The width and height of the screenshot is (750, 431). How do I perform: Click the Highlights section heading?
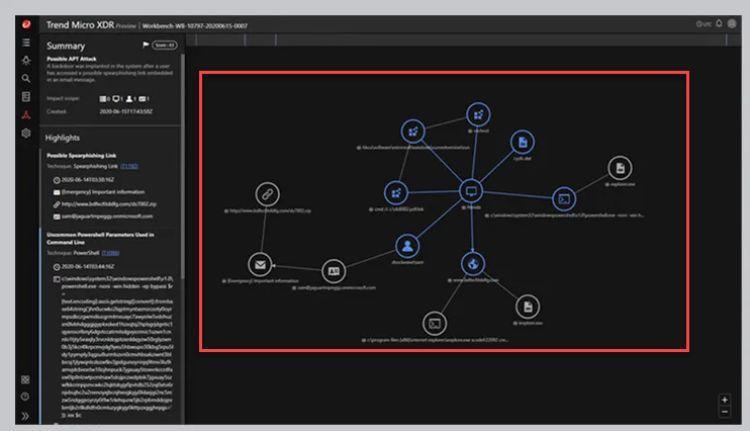pyautogui.click(x=62, y=138)
